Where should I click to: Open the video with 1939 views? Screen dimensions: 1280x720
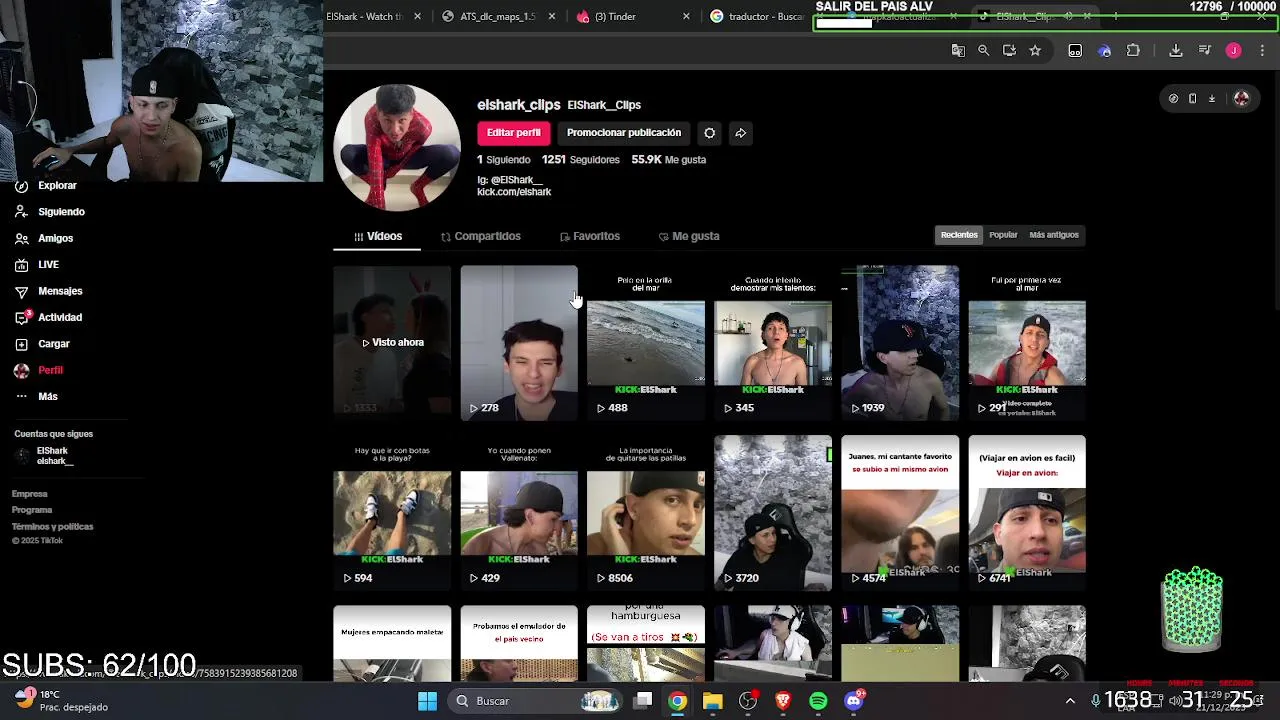coord(900,342)
